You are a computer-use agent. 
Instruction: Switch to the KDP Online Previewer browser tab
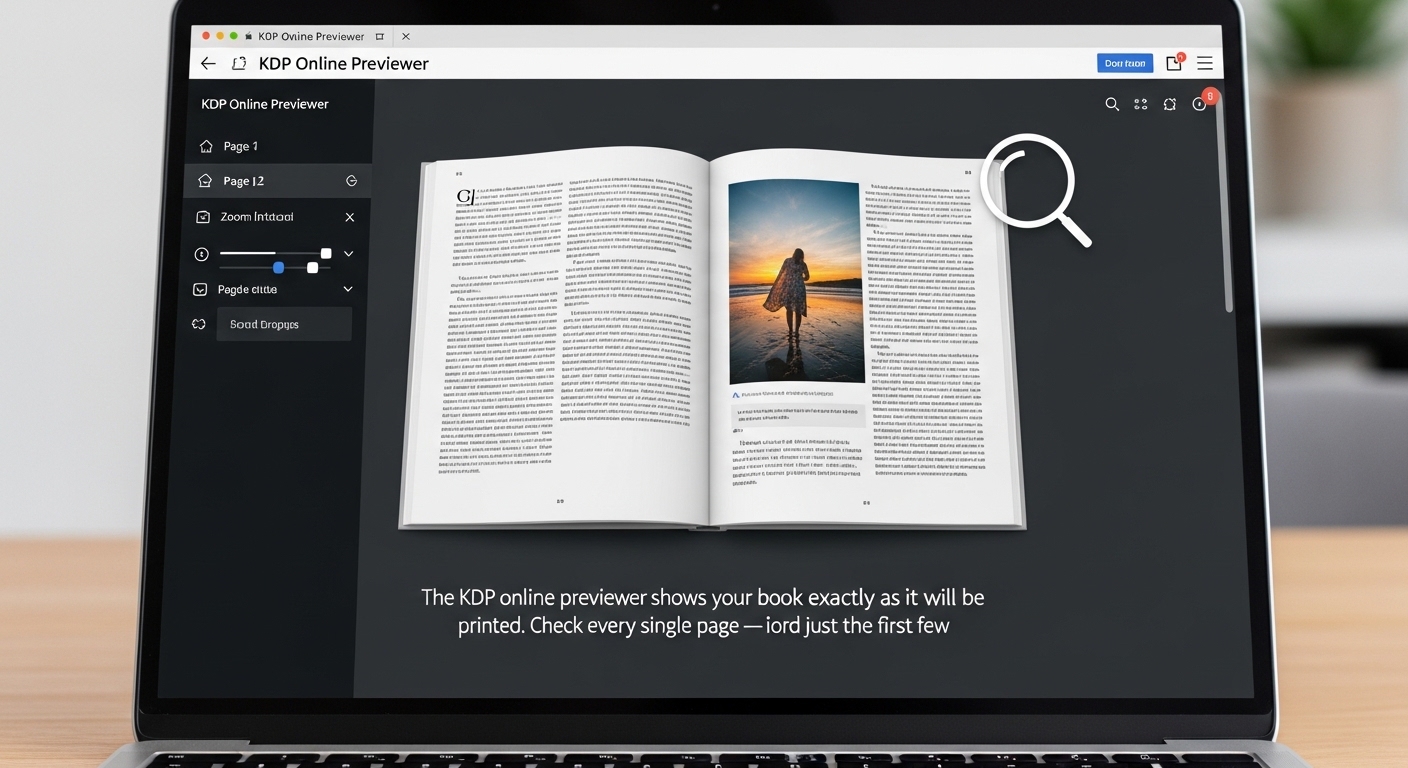point(310,36)
